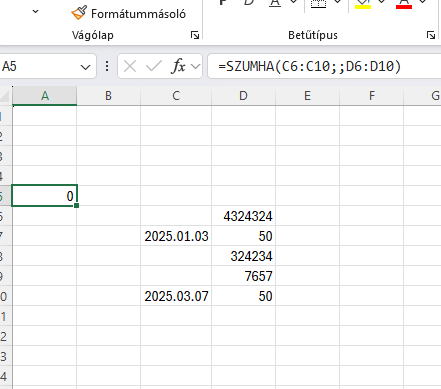Select the cell containing 4324324
The height and width of the screenshot is (389, 441).
pyautogui.click(x=243, y=216)
